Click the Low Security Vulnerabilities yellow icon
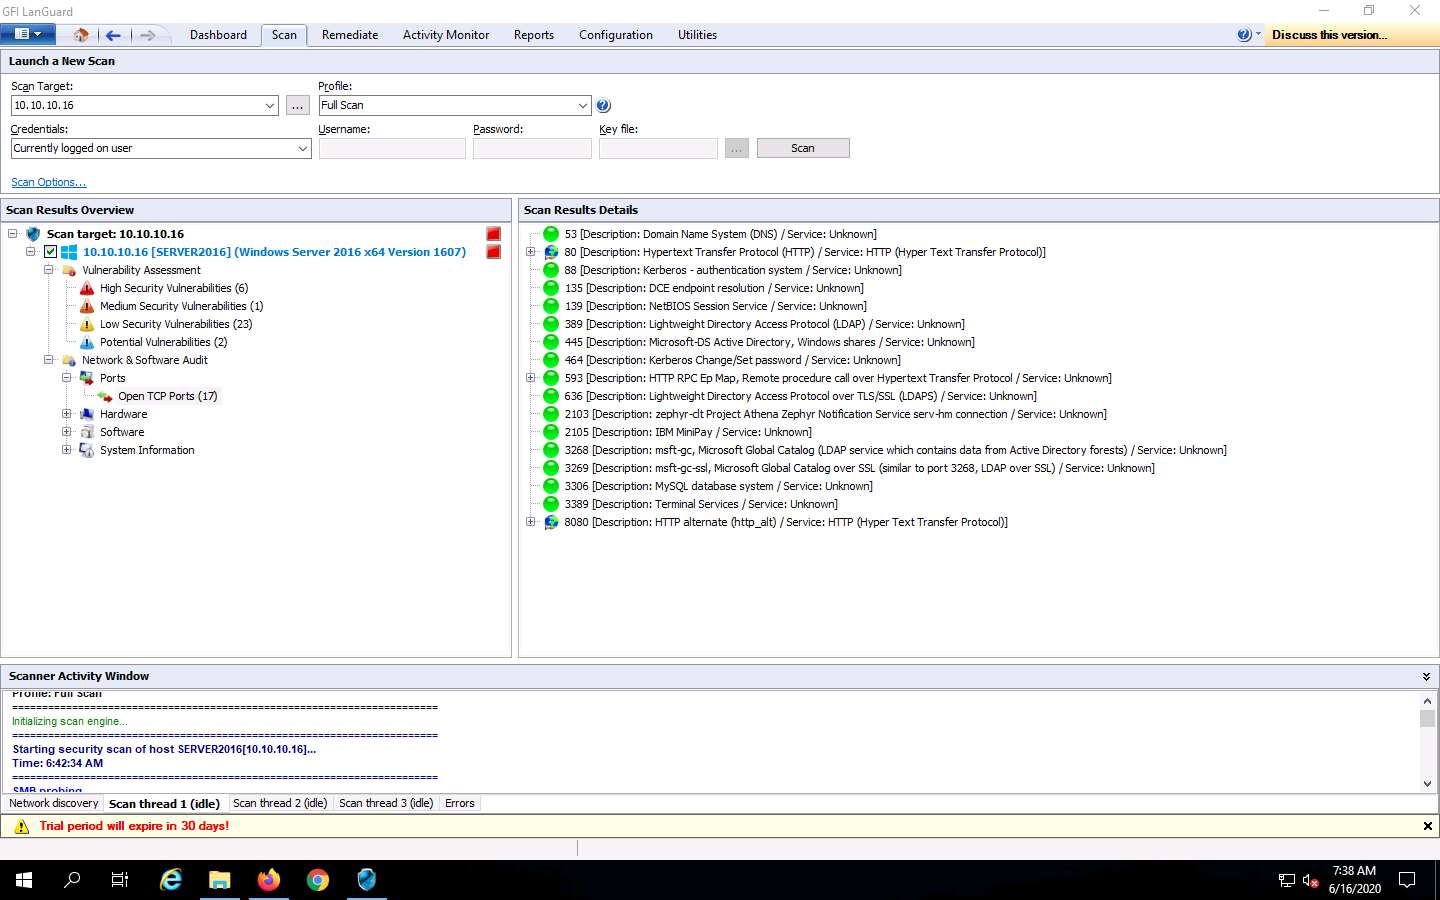The width and height of the screenshot is (1440, 900). (x=87, y=324)
